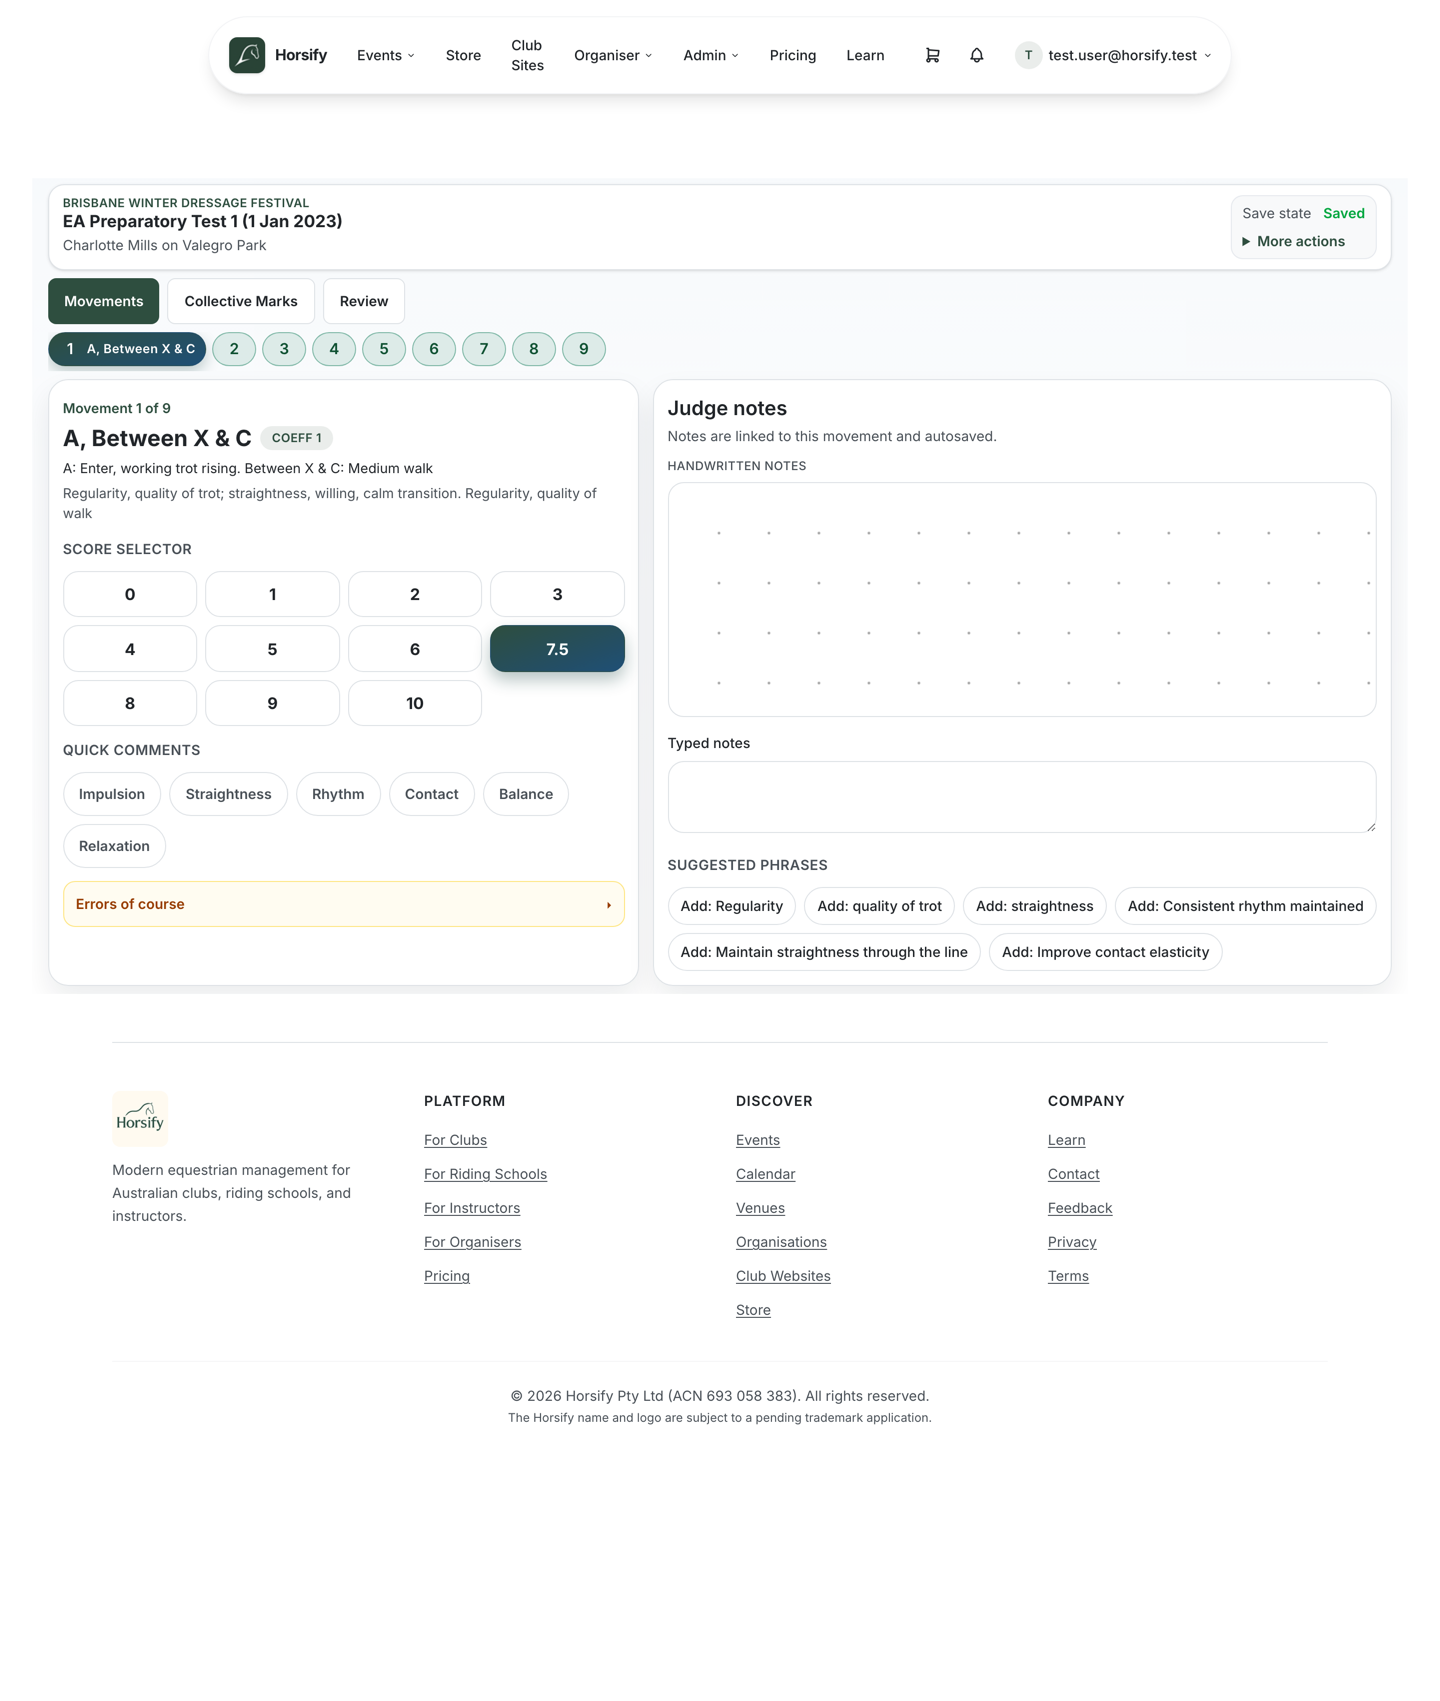
Task: Open the Events dropdown menu
Action: [386, 56]
